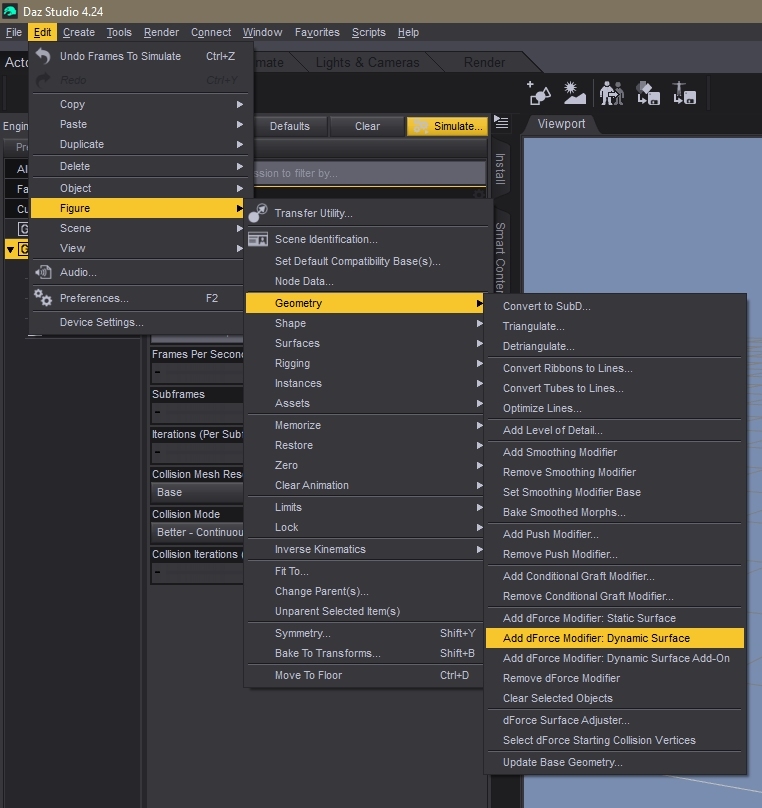Select Fit To... menu item
The image size is (762, 808).
pos(365,571)
